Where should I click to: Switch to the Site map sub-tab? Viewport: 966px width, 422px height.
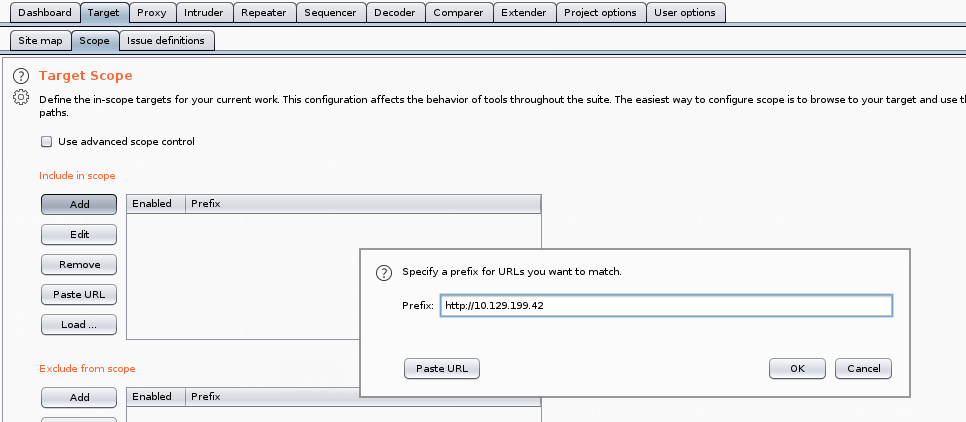[x=40, y=41]
